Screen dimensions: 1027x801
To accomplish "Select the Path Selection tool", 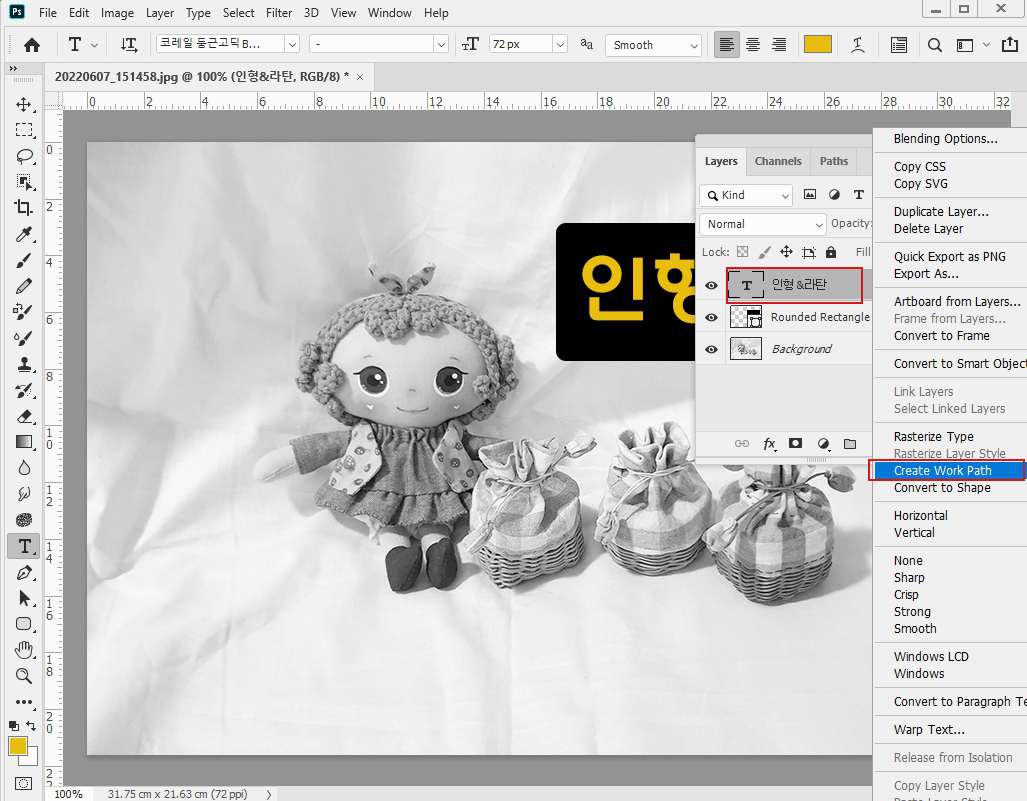I will (24, 598).
